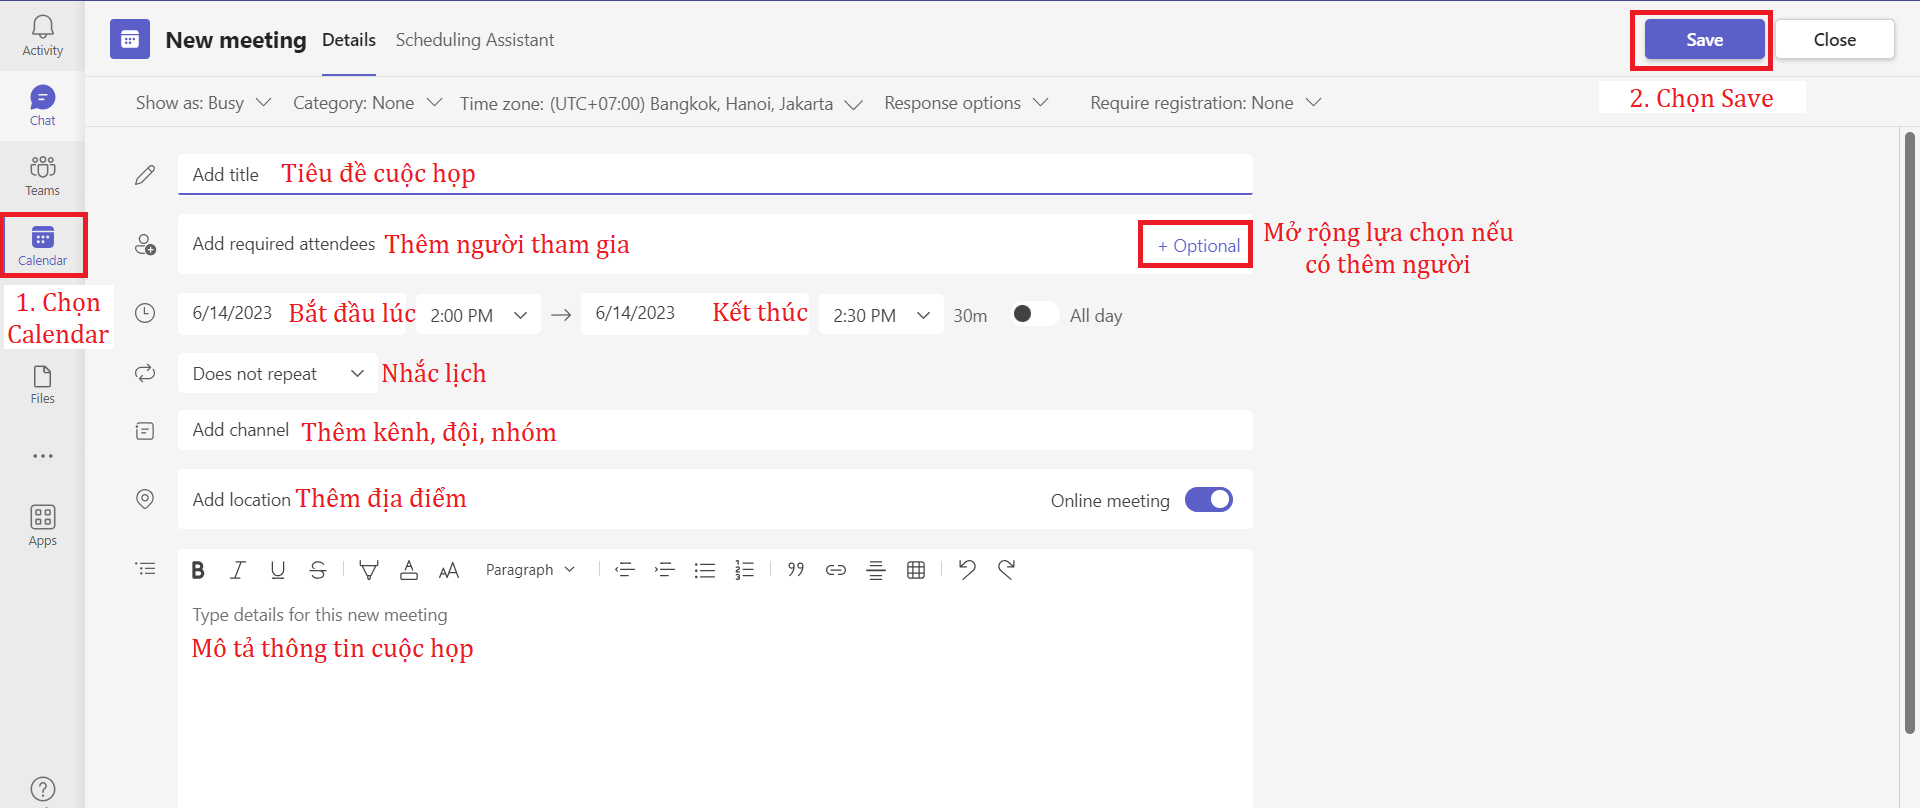1920x808 pixels.
Task: Insert a numbered list
Action: tap(745, 570)
